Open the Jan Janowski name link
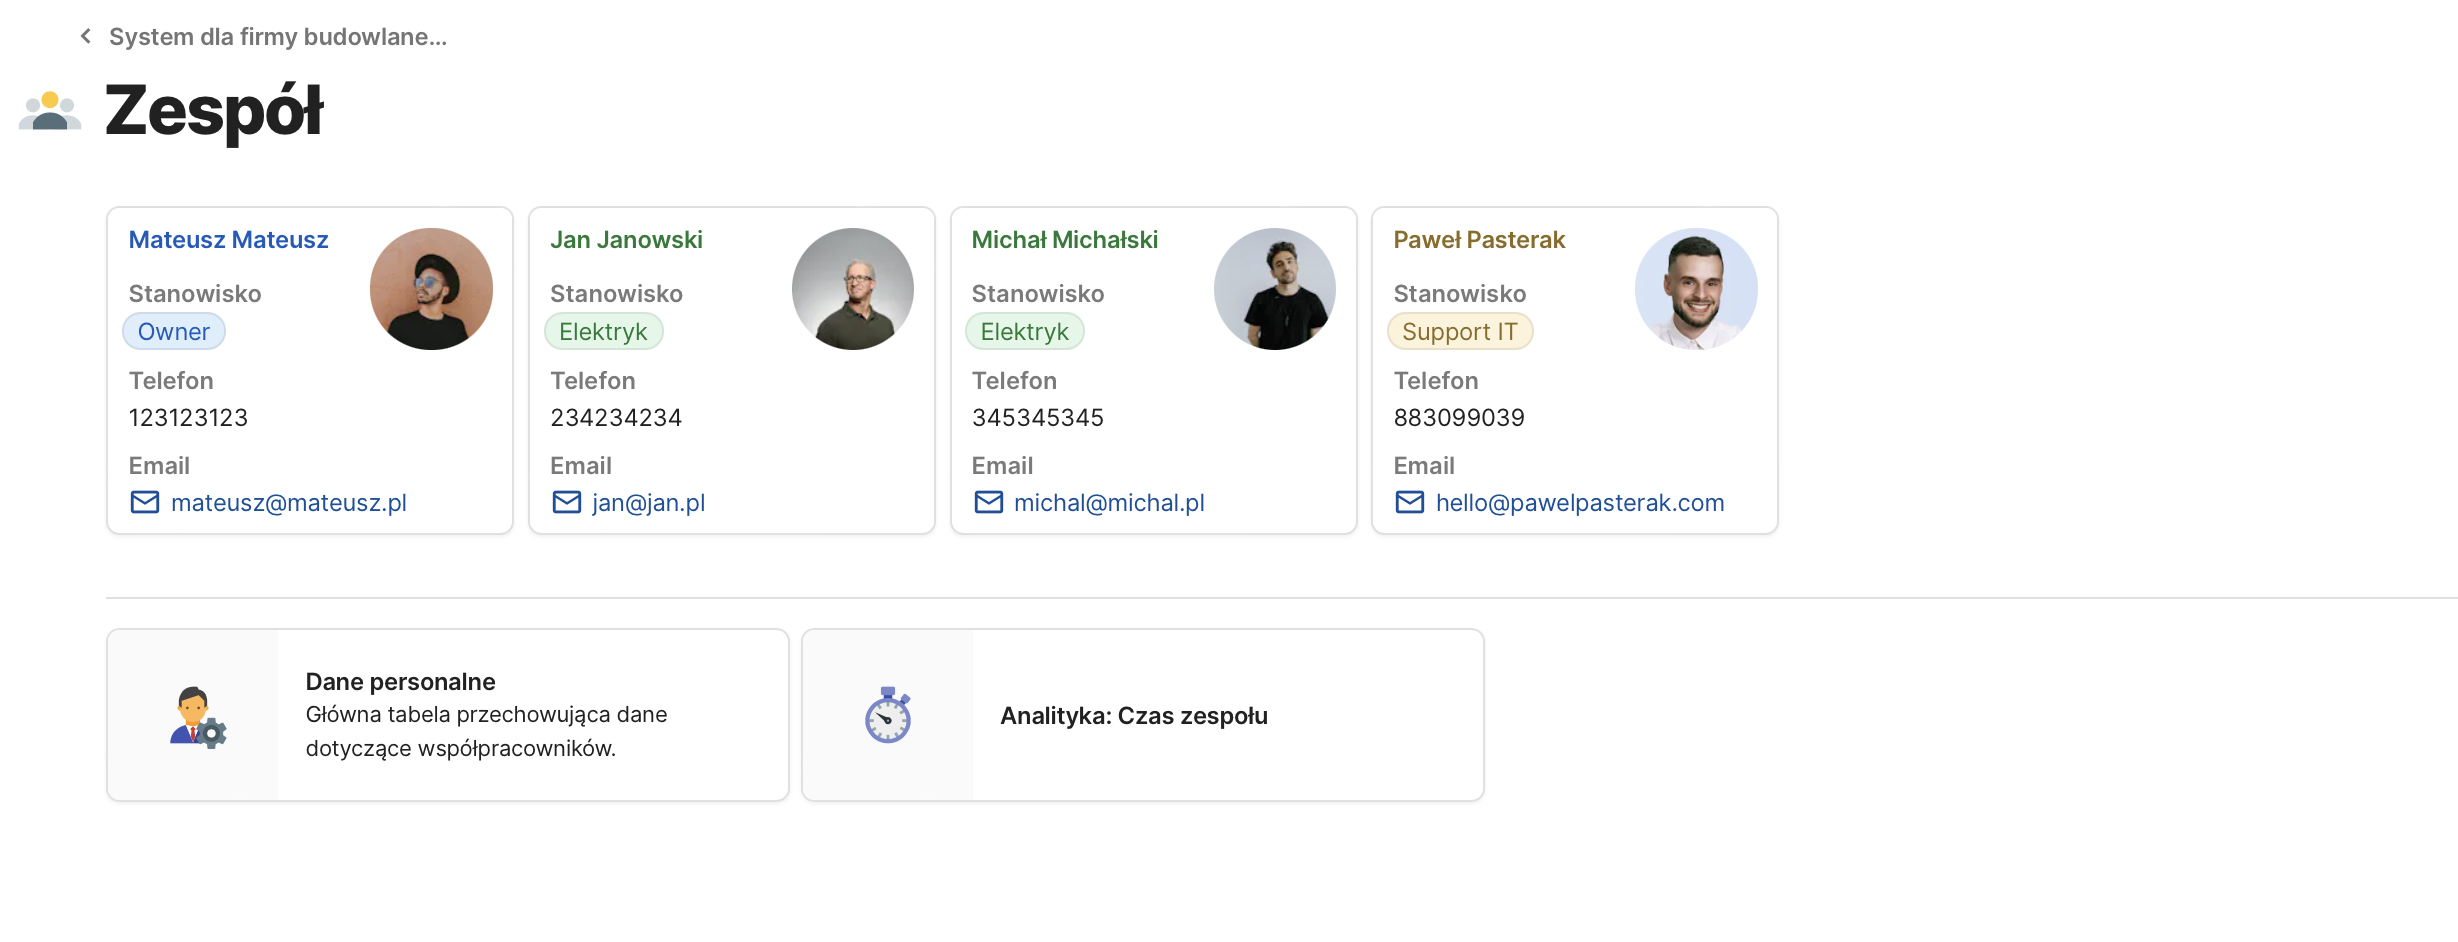The image size is (2458, 942). click(x=626, y=240)
